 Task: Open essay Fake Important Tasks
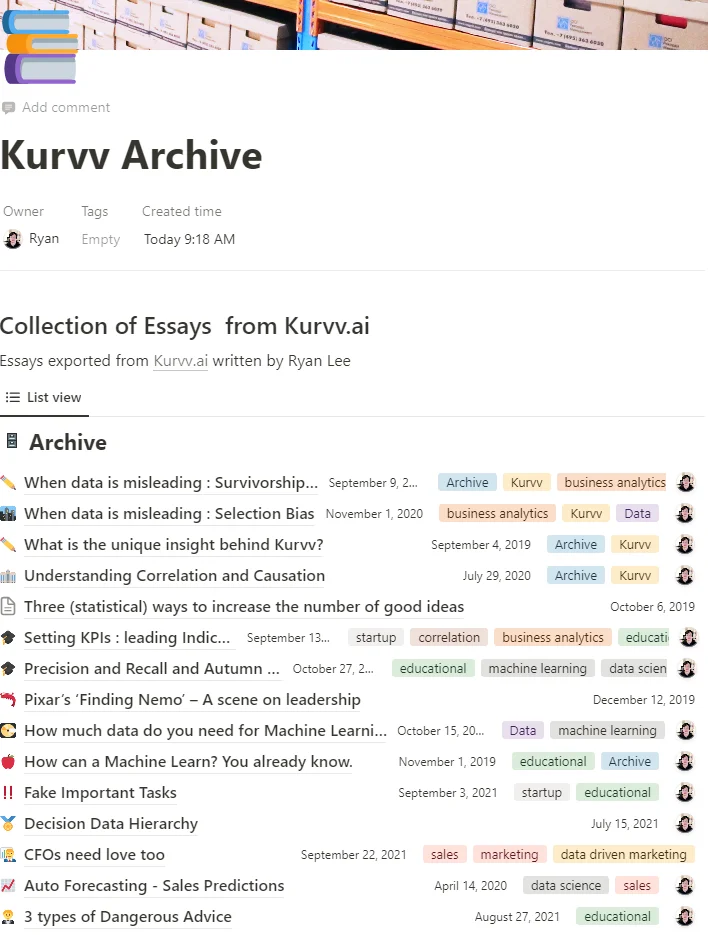coord(100,793)
